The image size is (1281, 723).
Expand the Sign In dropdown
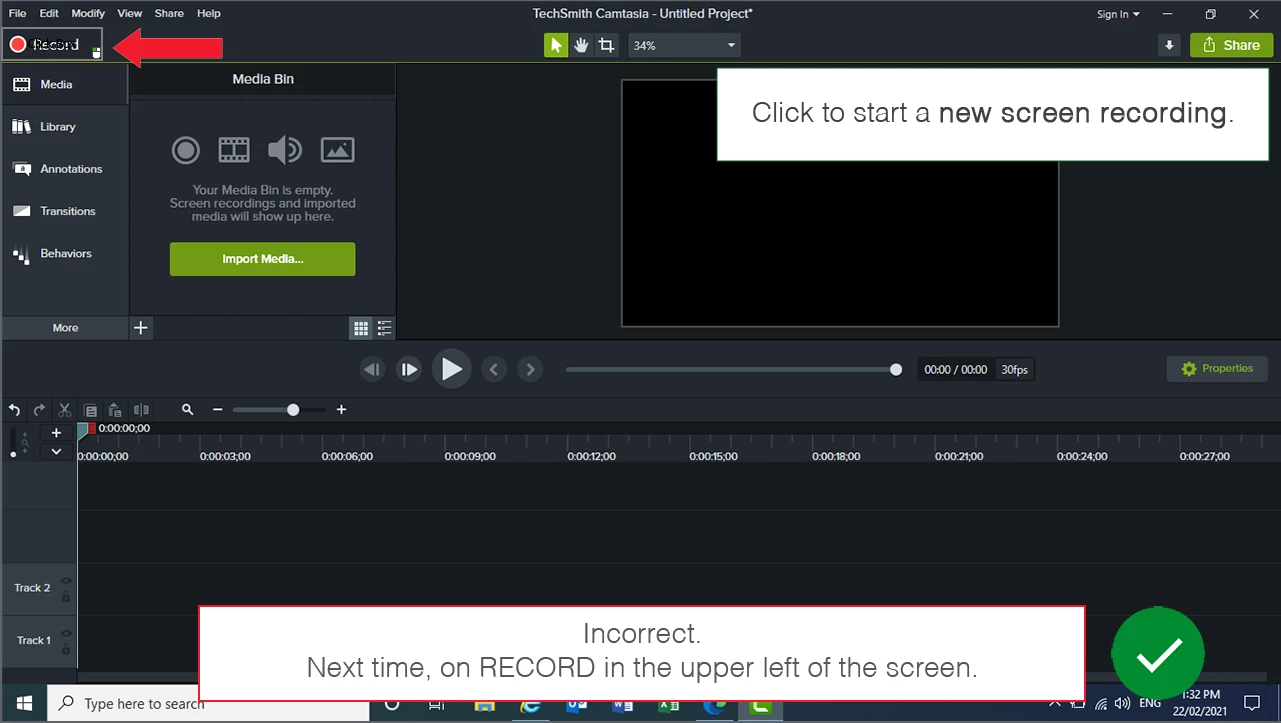pyautogui.click(x=1118, y=14)
